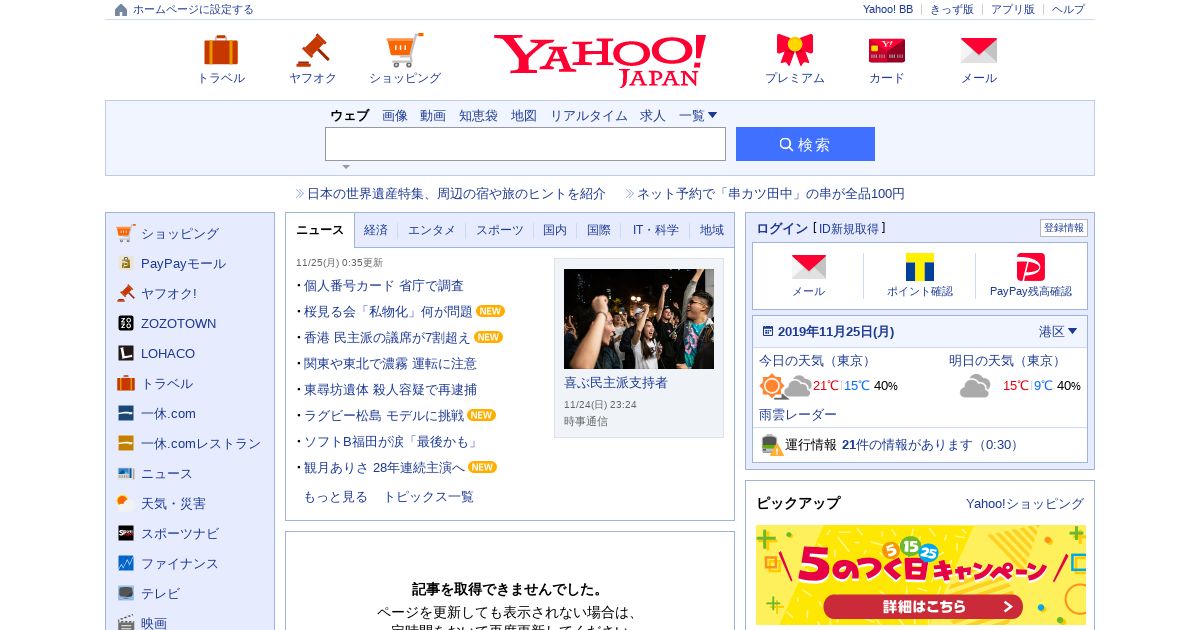Viewport: 1200px width, 630px height.
Task: Open the Yahoo! BB top link
Action: [x=888, y=9]
